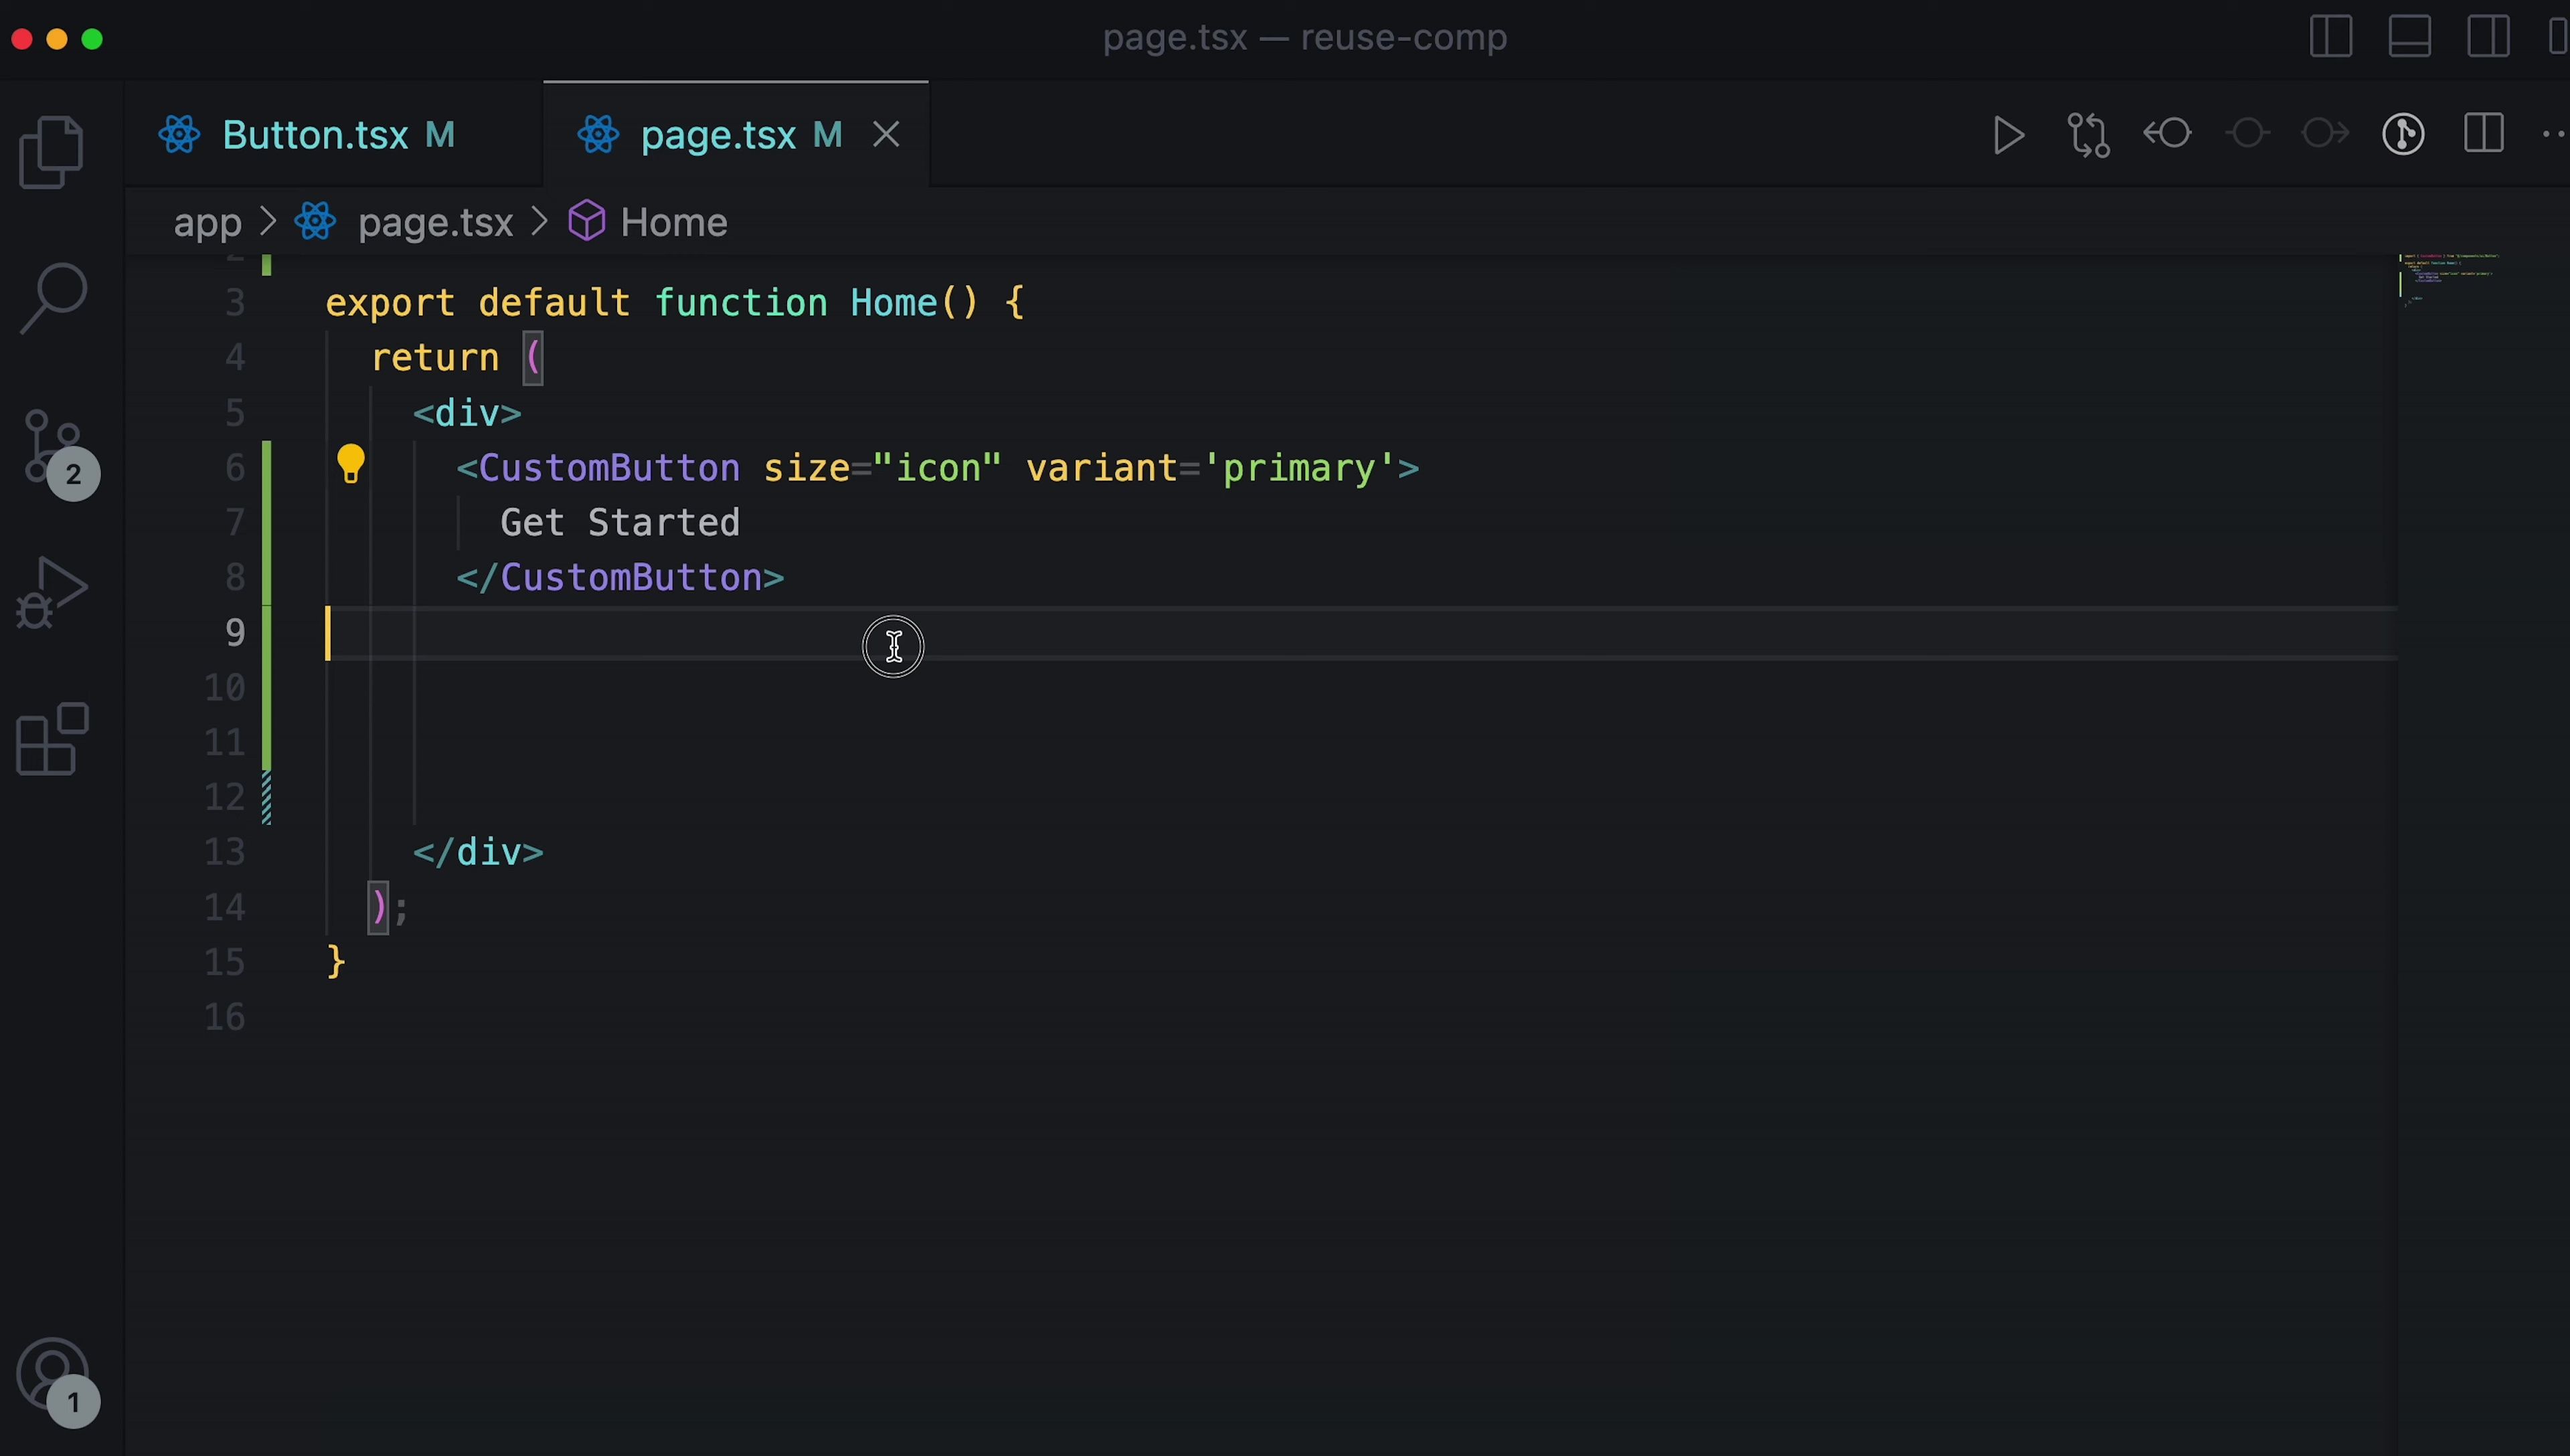Open the More Actions ellipsis menu
Screen dimensions: 2570x1456
(x=2555, y=134)
